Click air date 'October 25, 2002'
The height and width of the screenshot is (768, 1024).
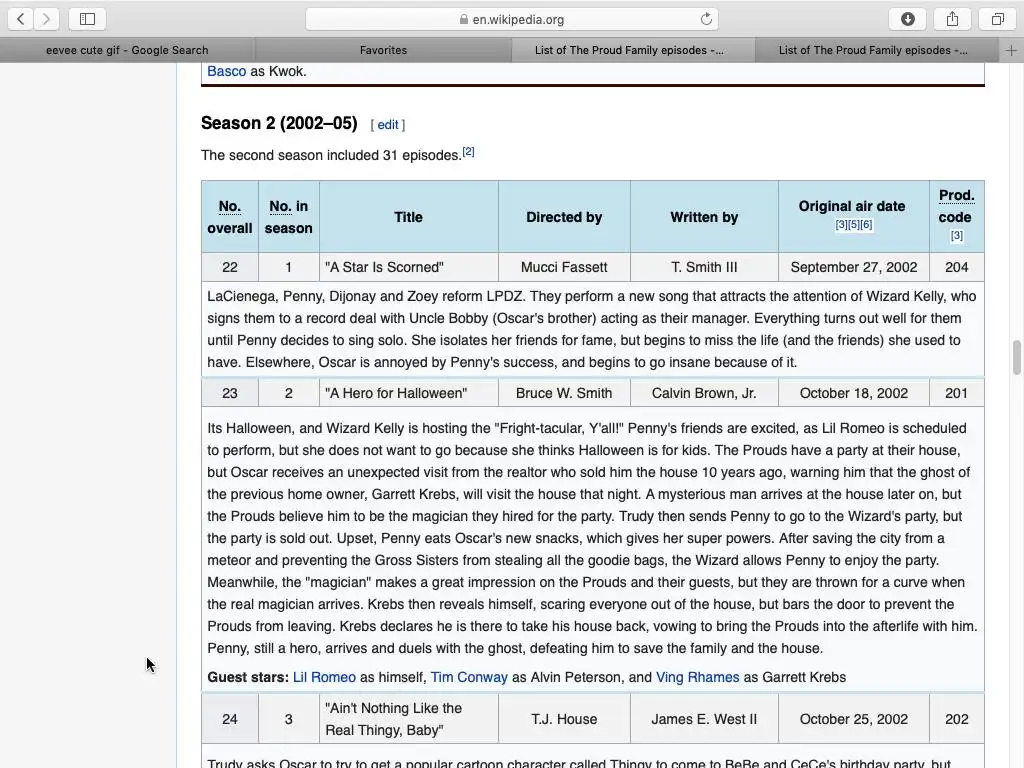tap(854, 719)
